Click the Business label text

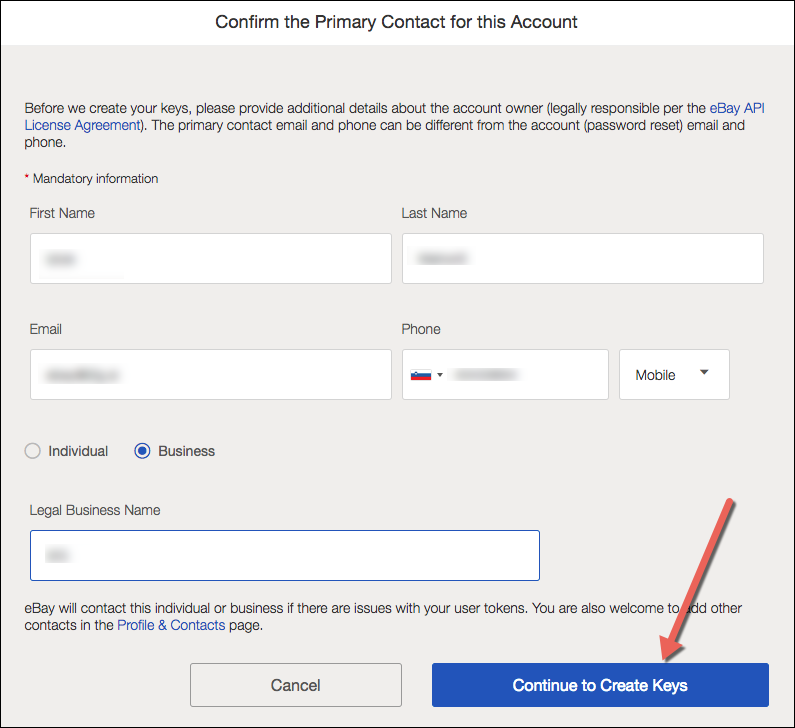187,451
